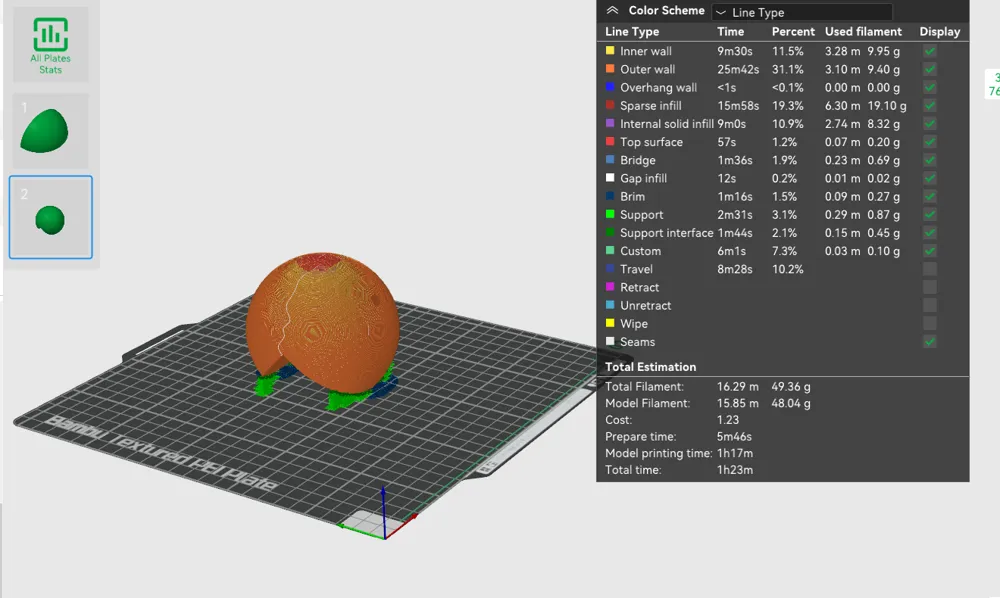
Task: Toggle Internal solid infill display checkbox
Action: click(930, 124)
